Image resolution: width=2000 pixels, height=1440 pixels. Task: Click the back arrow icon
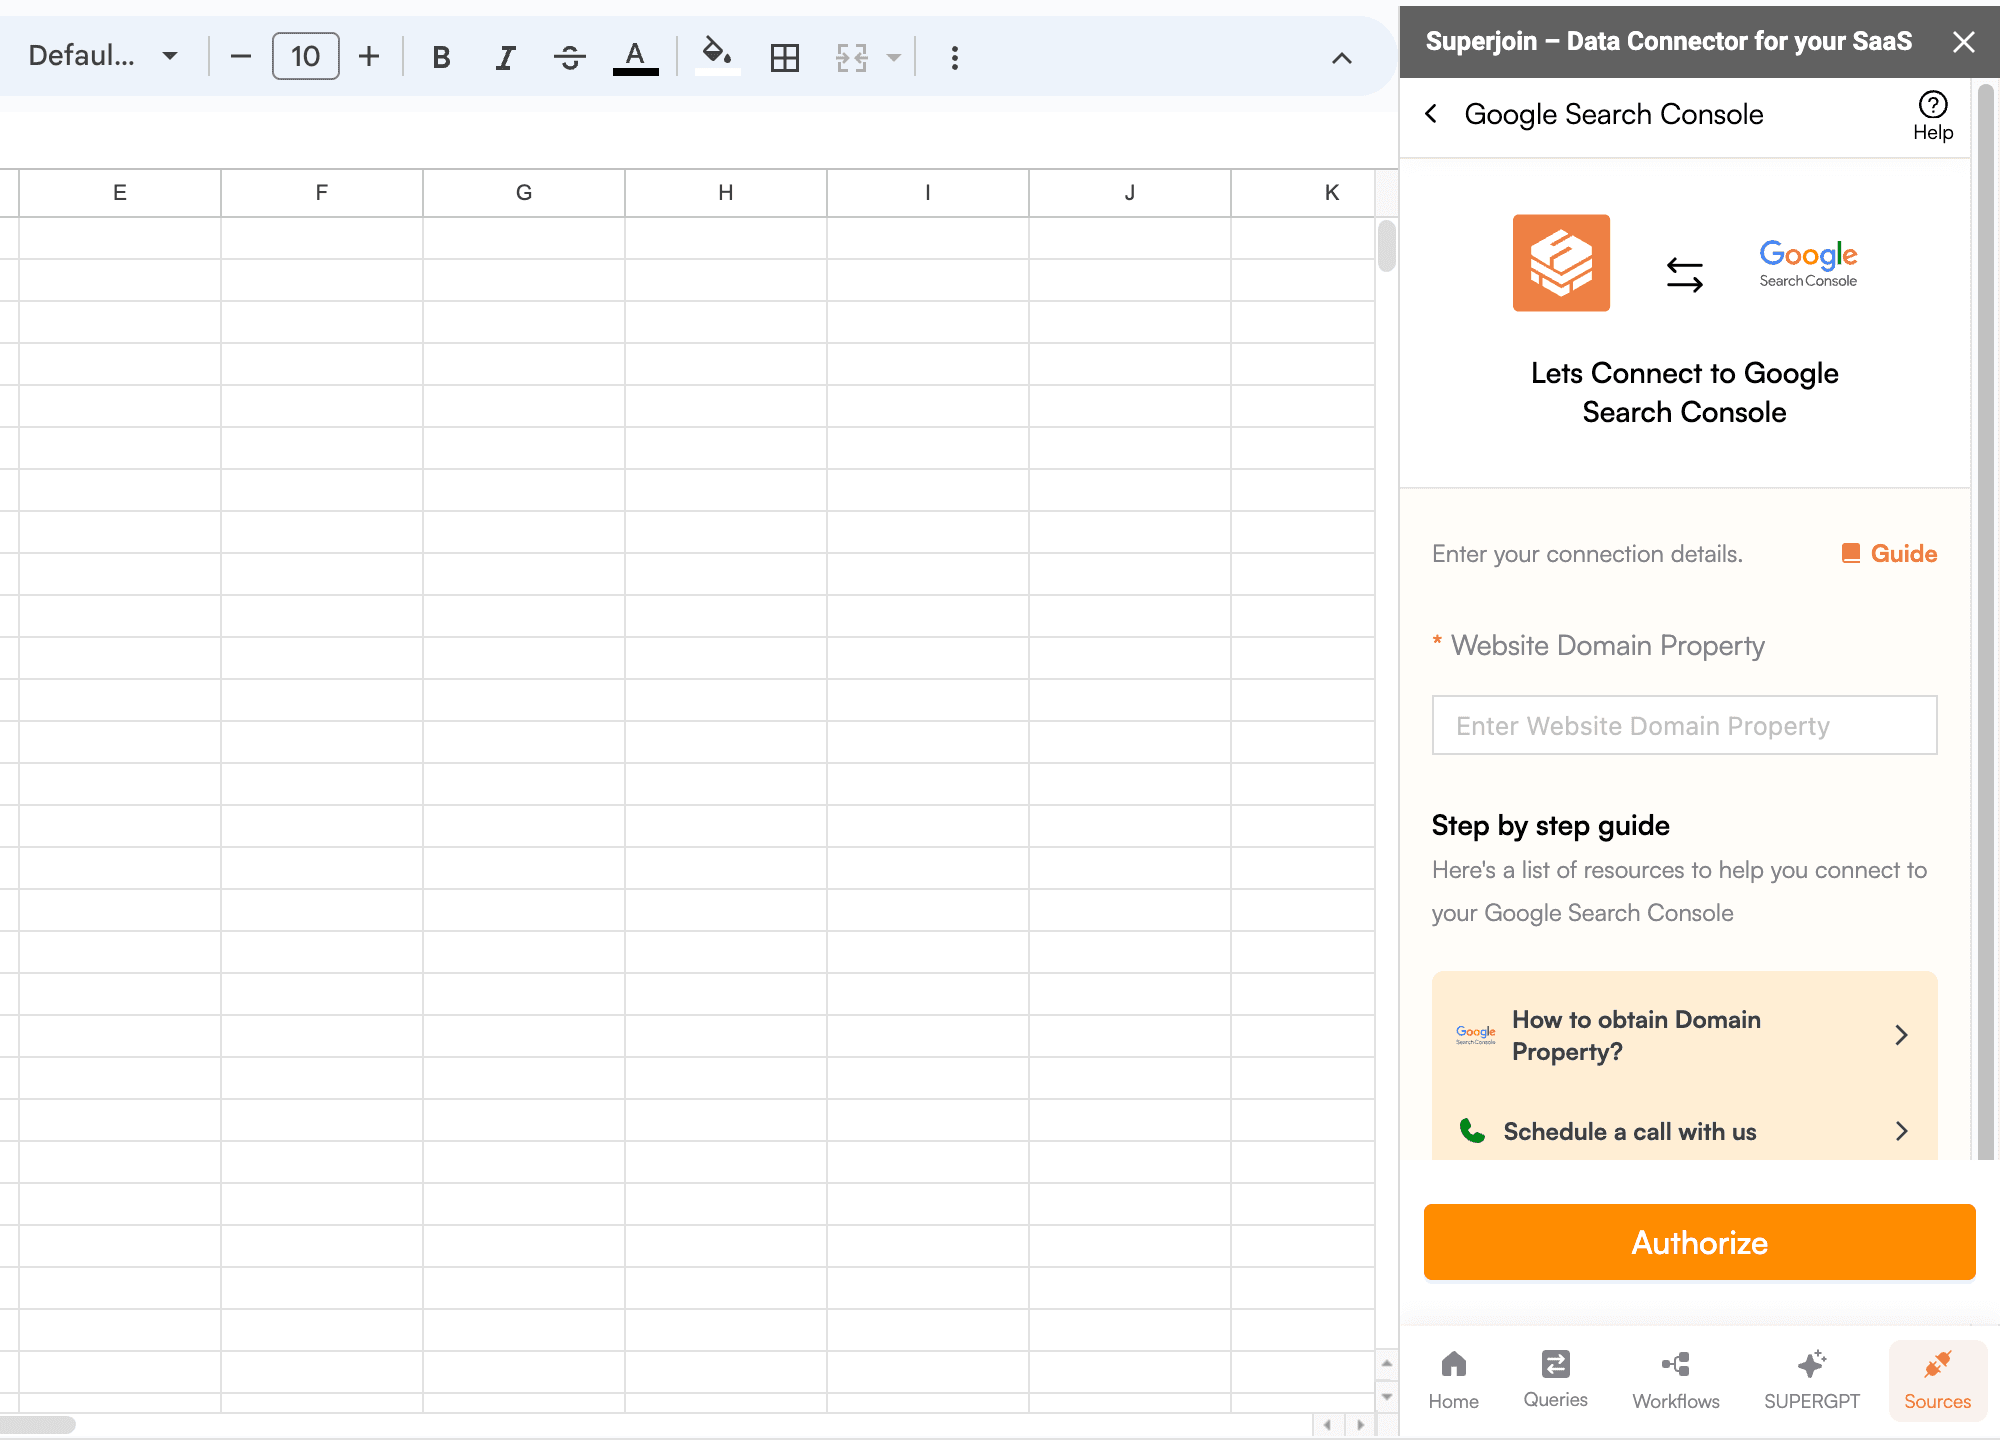pos(1430,113)
